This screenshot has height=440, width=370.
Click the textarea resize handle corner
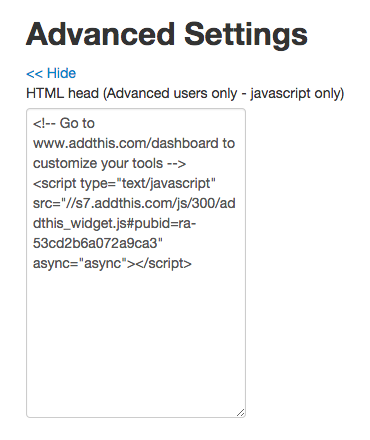pyautogui.click(x=240, y=412)
